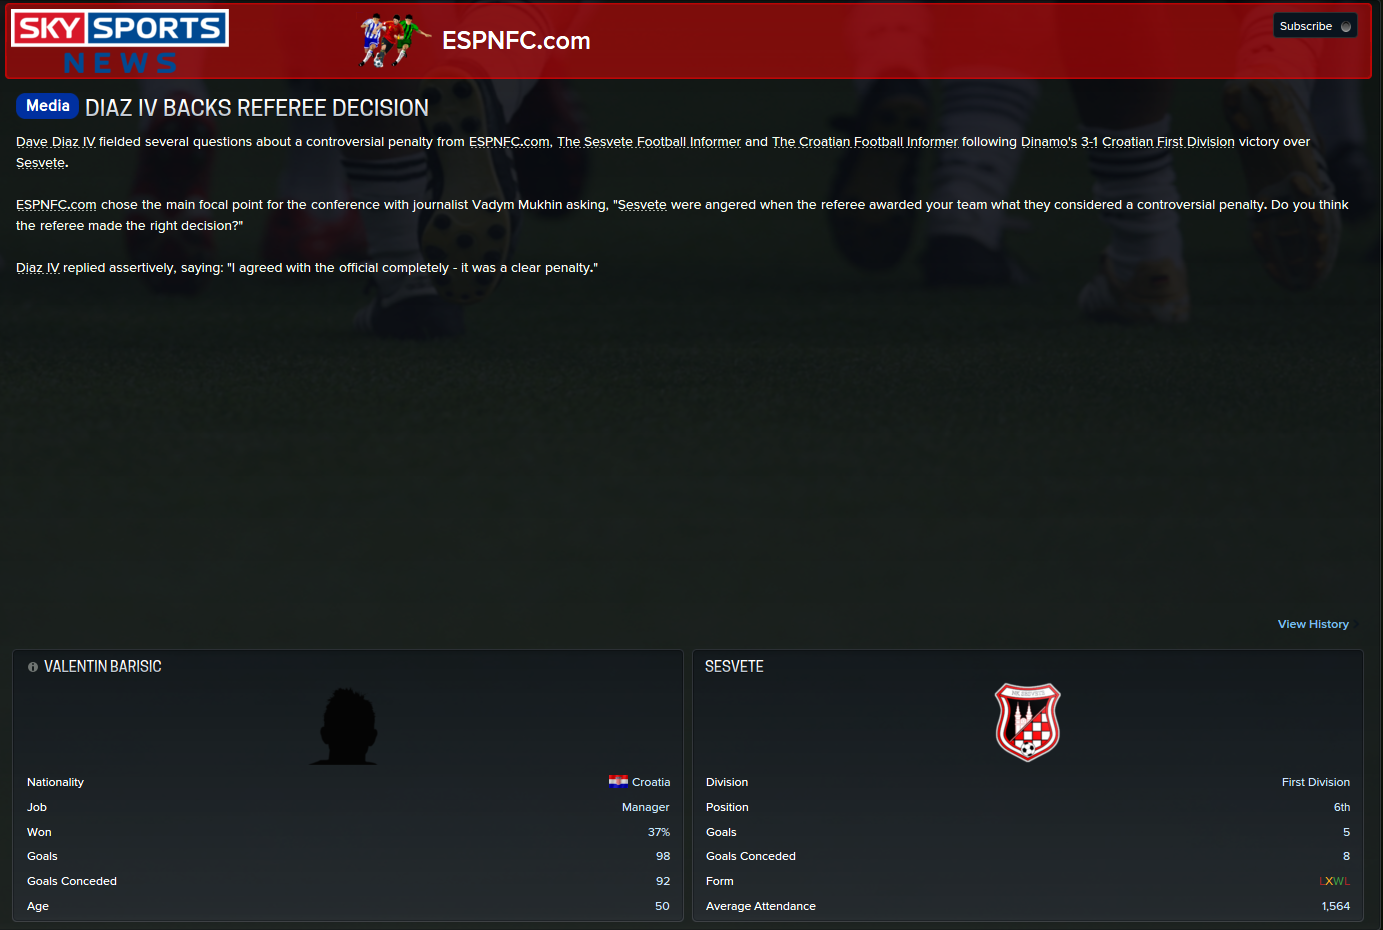The height and width of the screenshot is (930, 1383).
Task: Select the SESVETE panel title
Action: 734,667
